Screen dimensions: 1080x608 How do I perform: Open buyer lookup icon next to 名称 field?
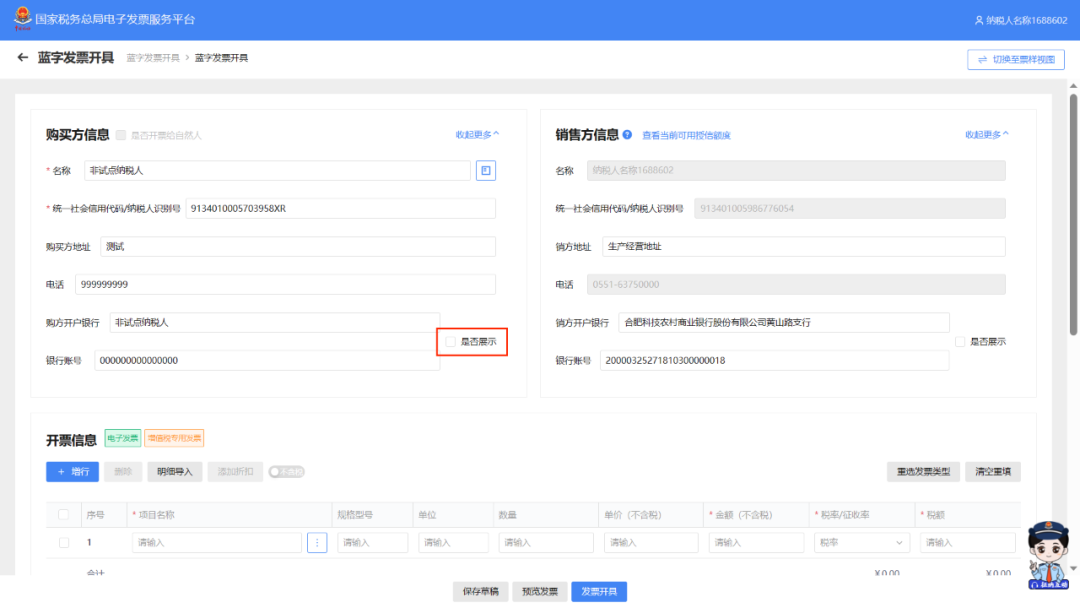tap(485, 171)
